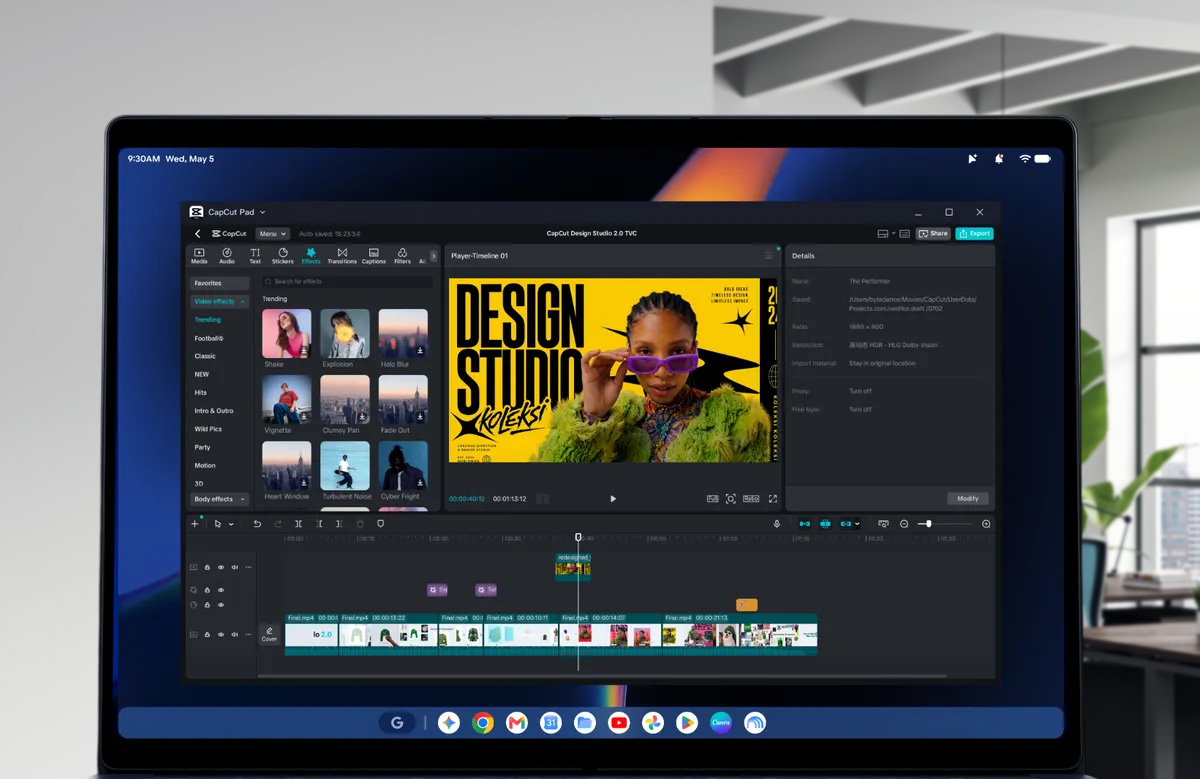Open the Menu dropdown
This screenshot has width=1200, height=779.
272,234
